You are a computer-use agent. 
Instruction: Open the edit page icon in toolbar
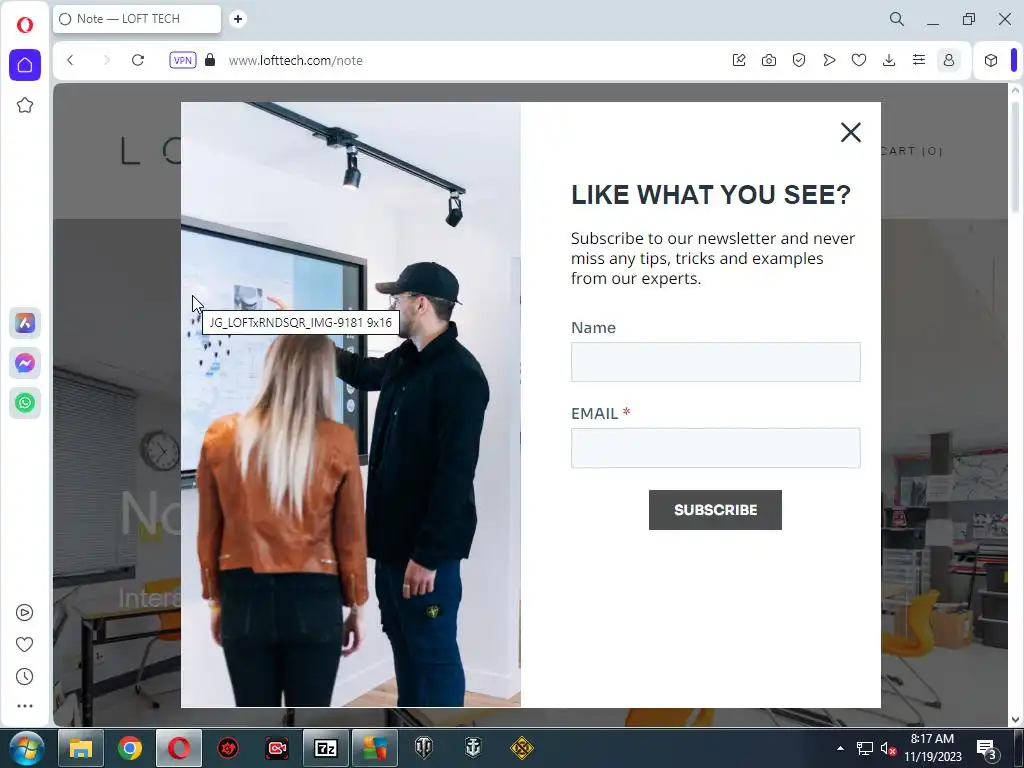click(739, 60)
